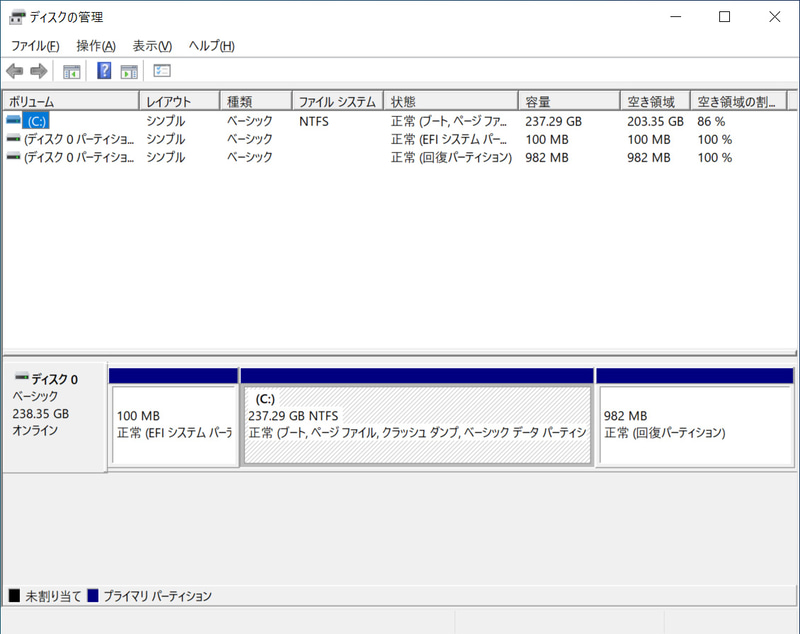Open the 操作(A) menu
The height and width of the screenshot is (634, 800).
pos(96,46)
